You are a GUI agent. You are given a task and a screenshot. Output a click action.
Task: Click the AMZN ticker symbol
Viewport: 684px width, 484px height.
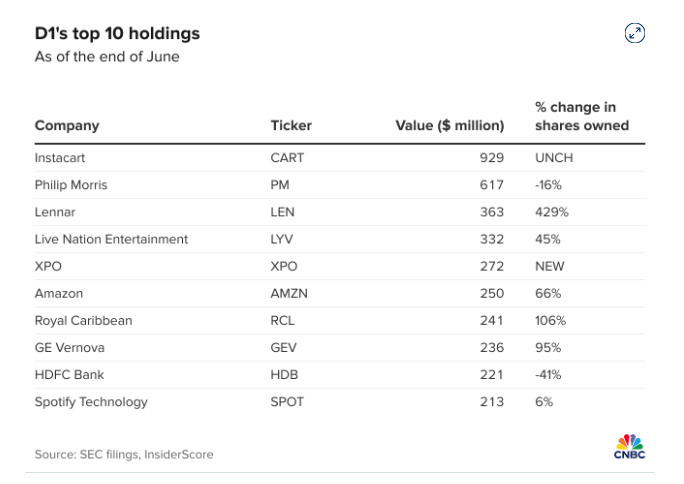(x=288, y=294)
